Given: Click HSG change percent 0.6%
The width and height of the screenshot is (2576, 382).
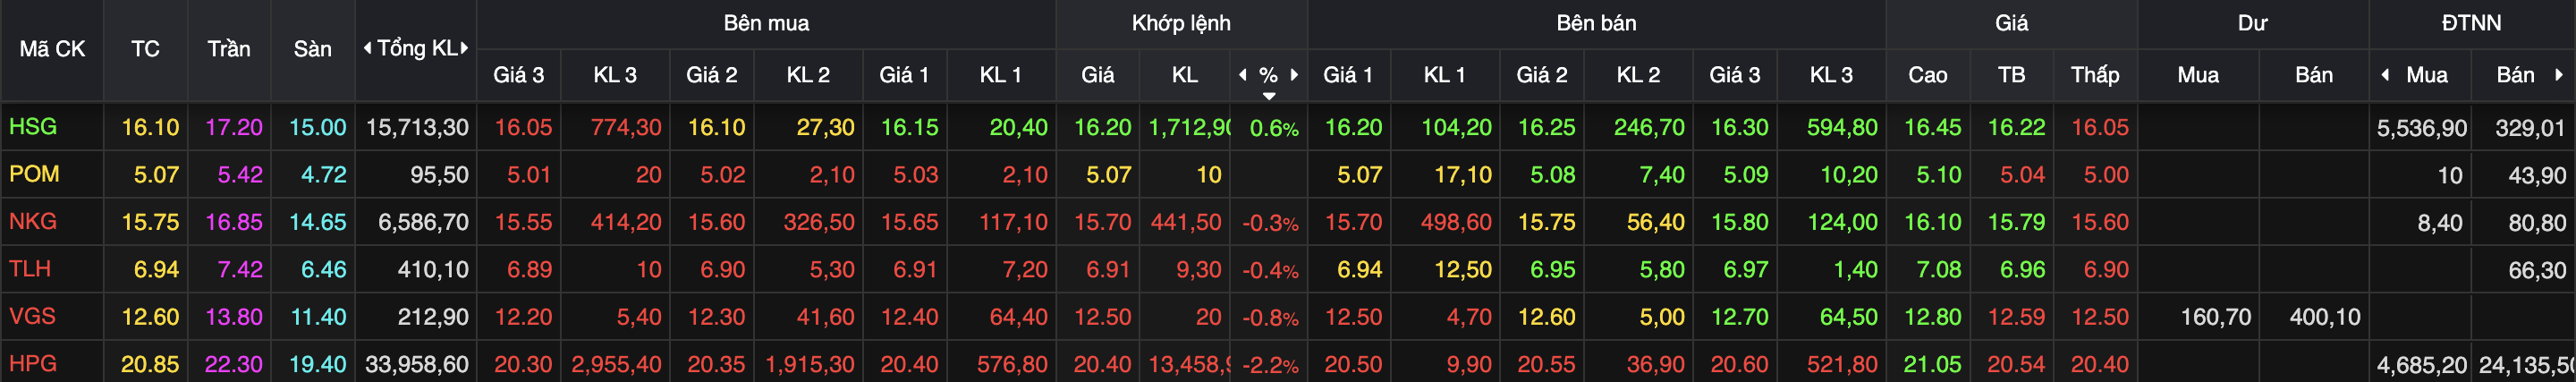Looking at the screenshot, I should [1274, 129].
